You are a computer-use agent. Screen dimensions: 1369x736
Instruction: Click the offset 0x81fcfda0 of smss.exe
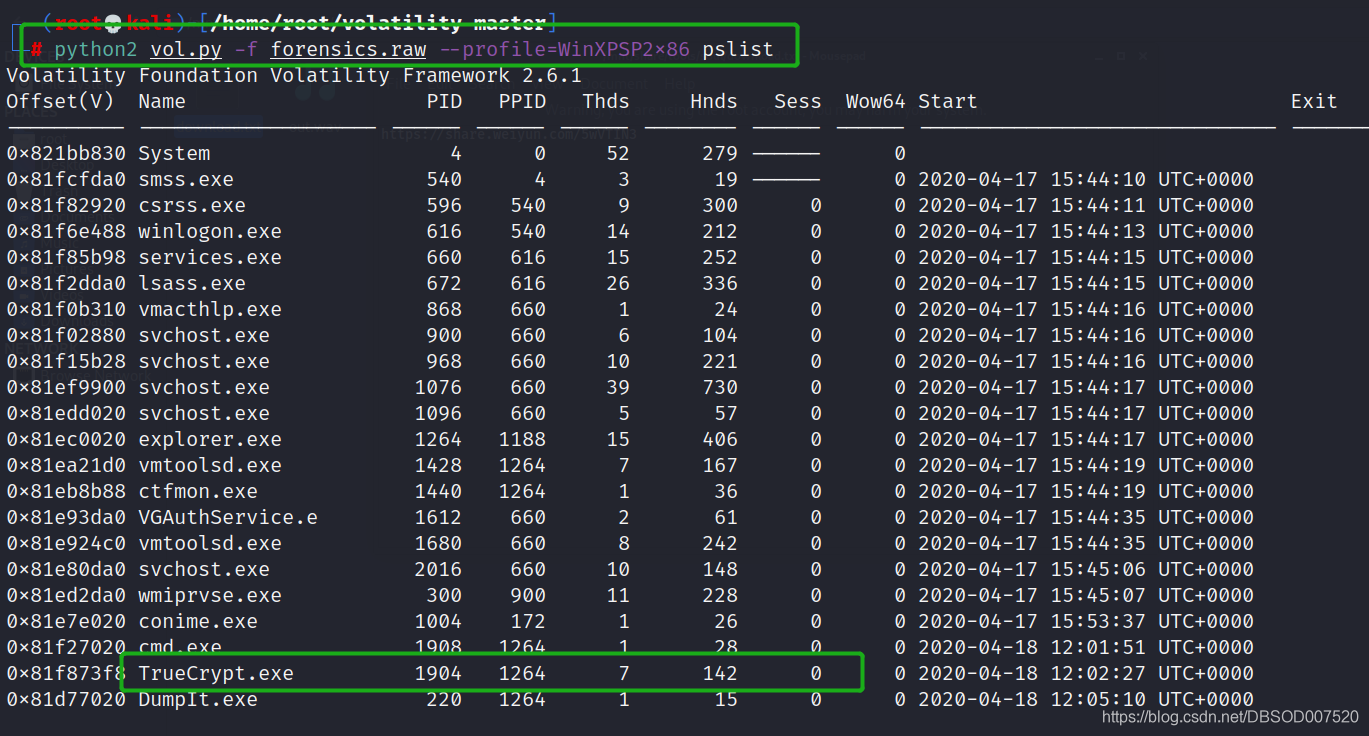pyautogui.click(x=66, y=179)
